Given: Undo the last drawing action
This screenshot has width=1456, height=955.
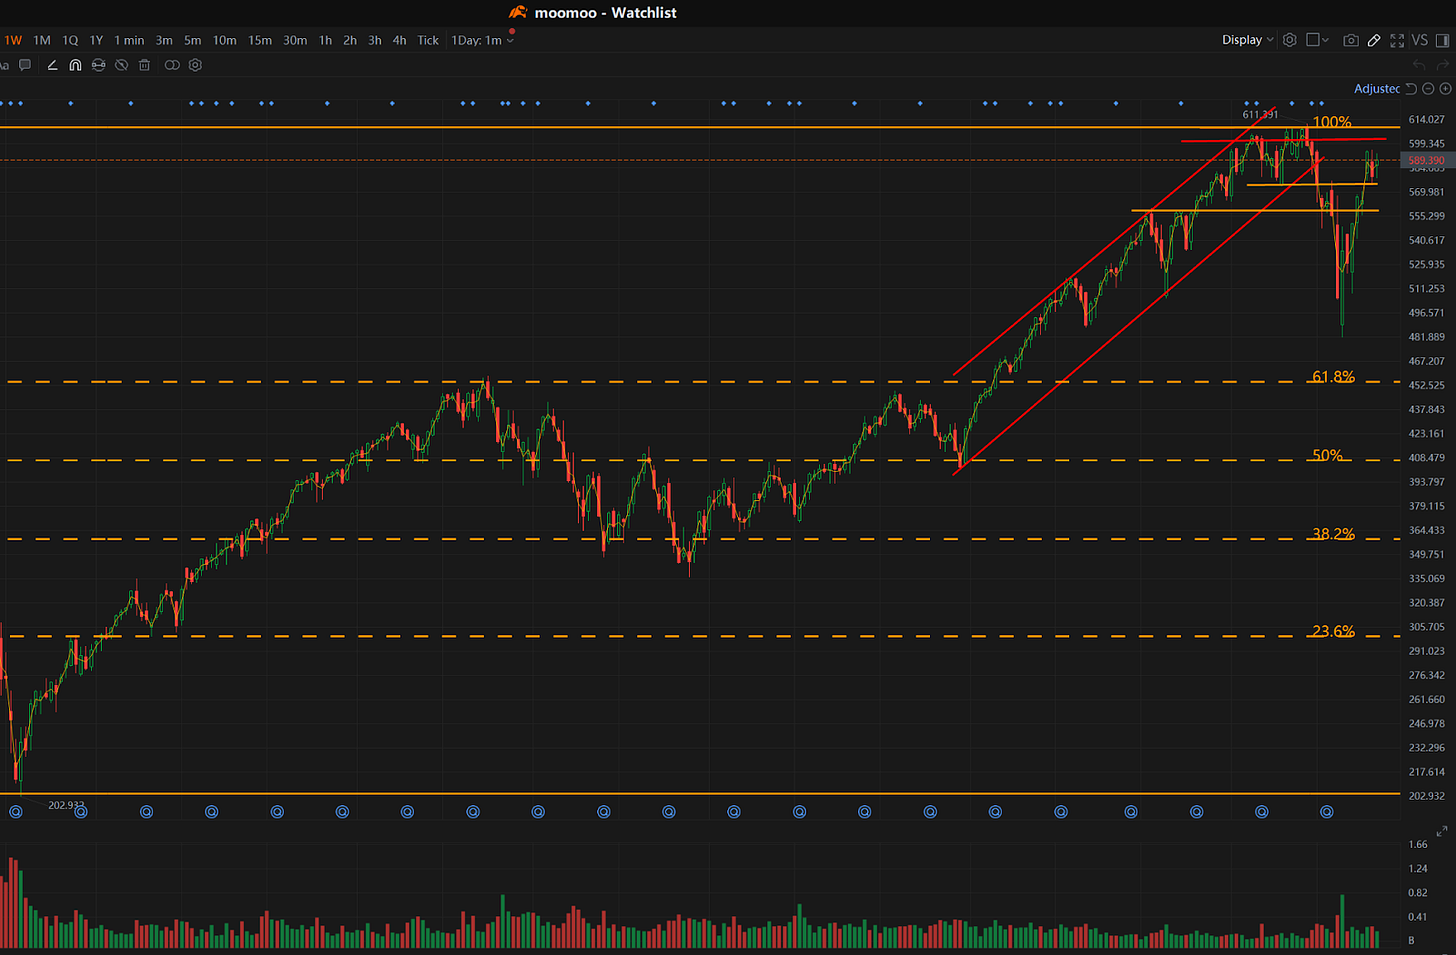Looking at the screenshot, I should tap(1419, 65).
